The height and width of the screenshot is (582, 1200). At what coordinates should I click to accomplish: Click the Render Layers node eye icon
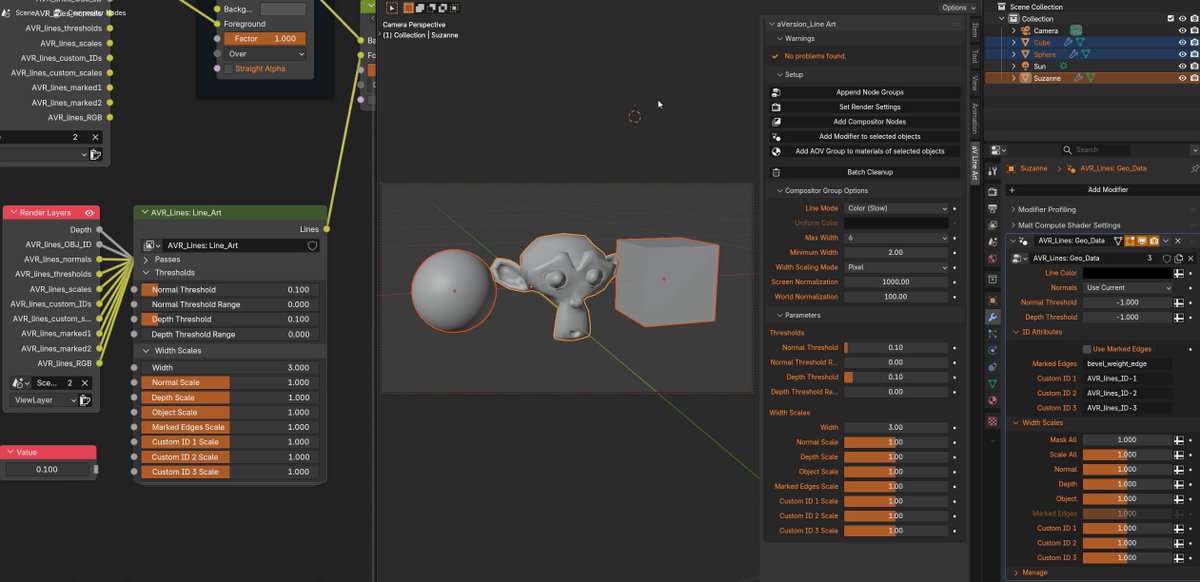pyautogui.click(x=90, y=213)
